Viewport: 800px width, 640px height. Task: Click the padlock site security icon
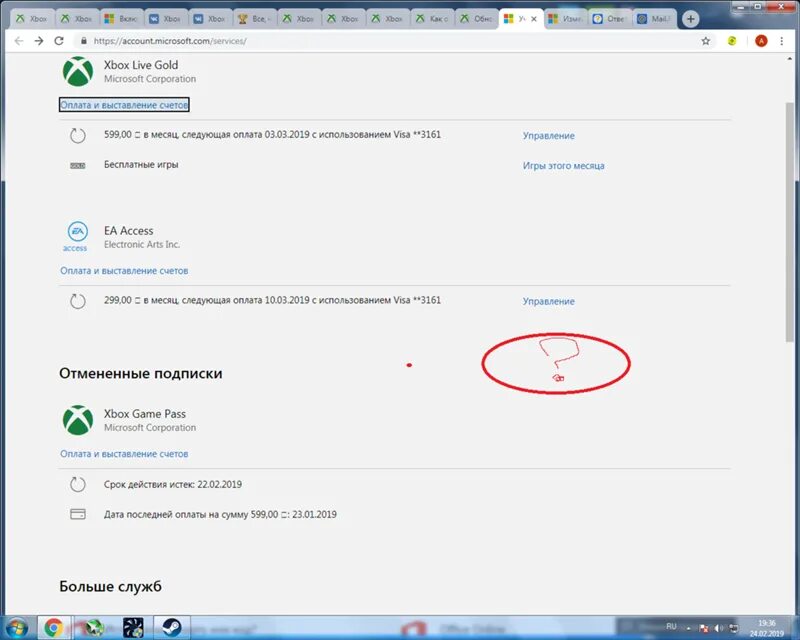pos(83,41)
